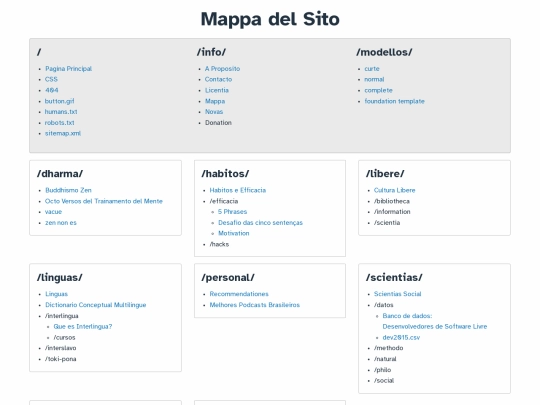
Task: Download the dev2015.csv link
Action: tap(401, 338)
